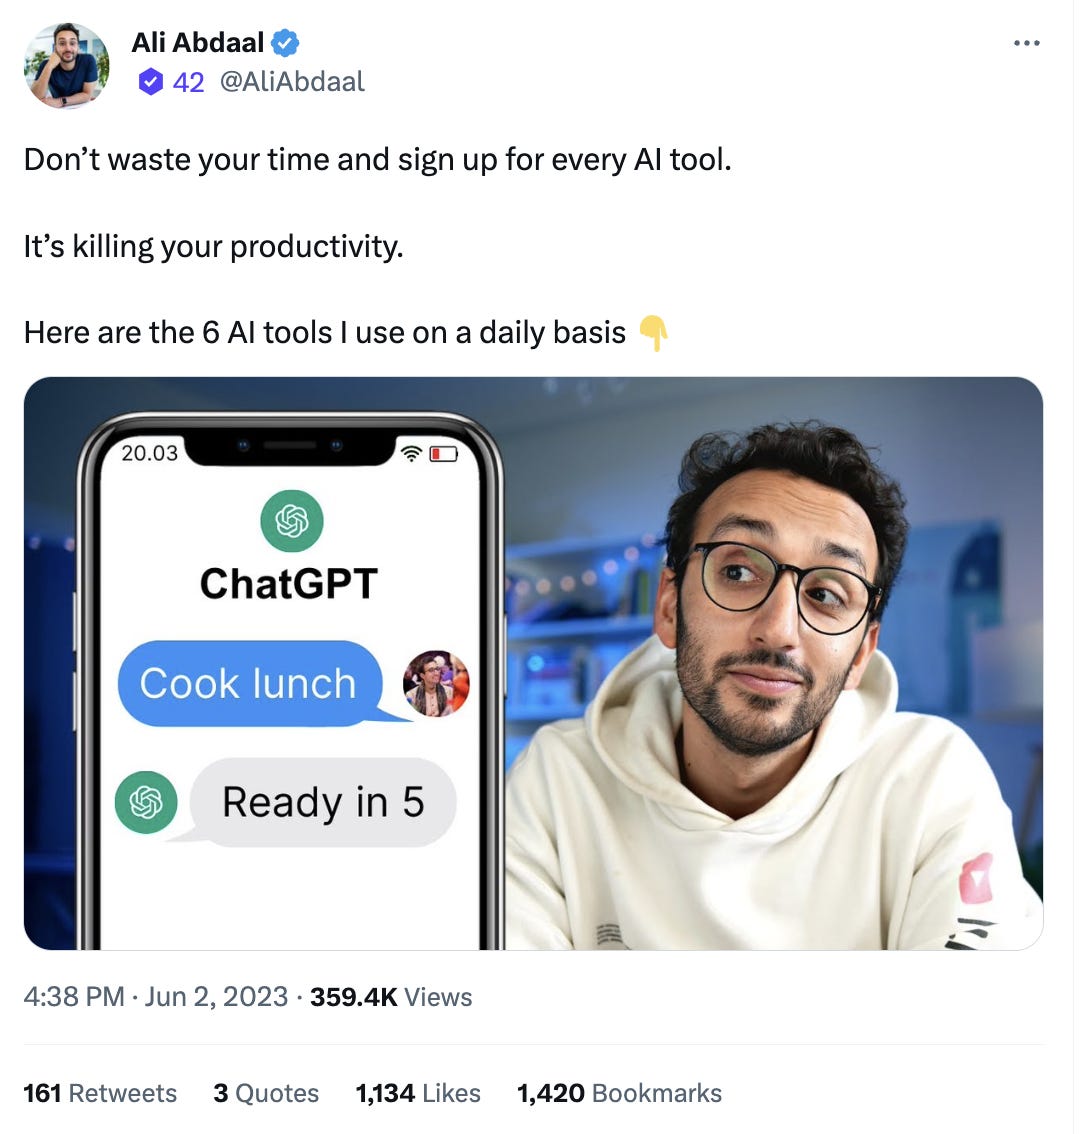View the 161 Retweets list
Image resolution: width=1084 pixels, height=1134 pixels.
point(100,1093)
